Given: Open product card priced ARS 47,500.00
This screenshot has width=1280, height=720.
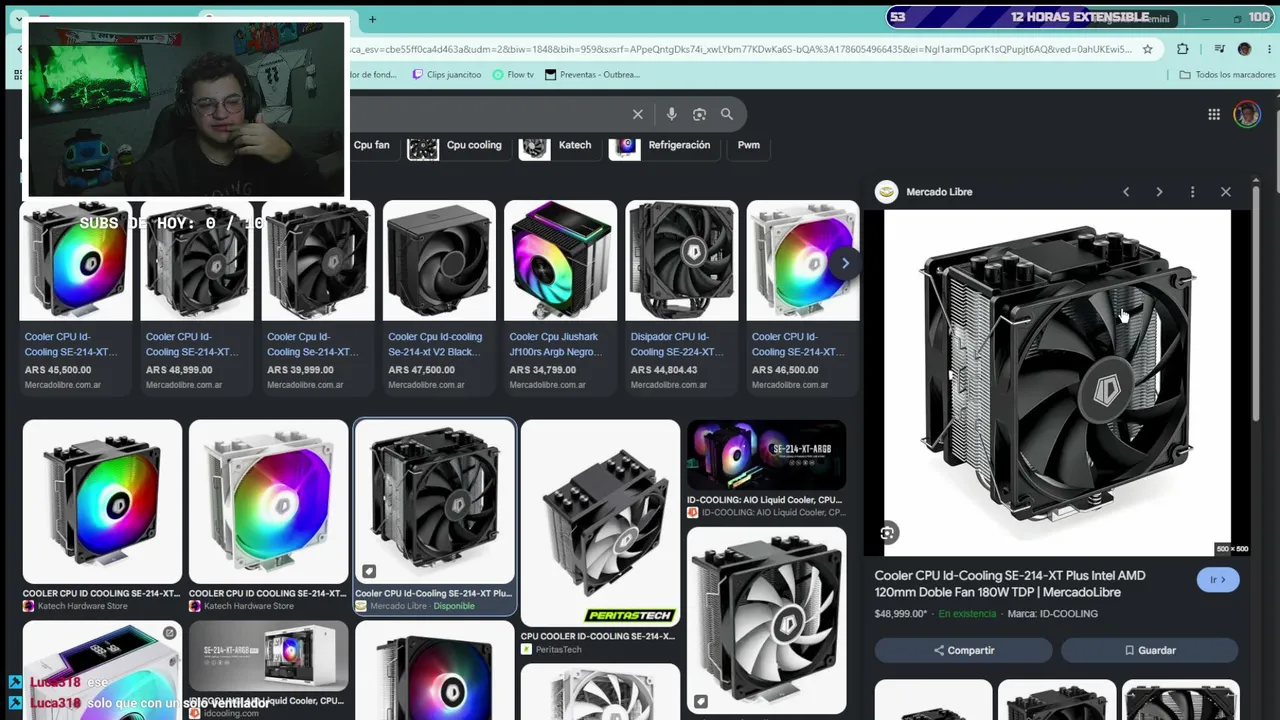Looking at the screenshot, I should [439, 296].
